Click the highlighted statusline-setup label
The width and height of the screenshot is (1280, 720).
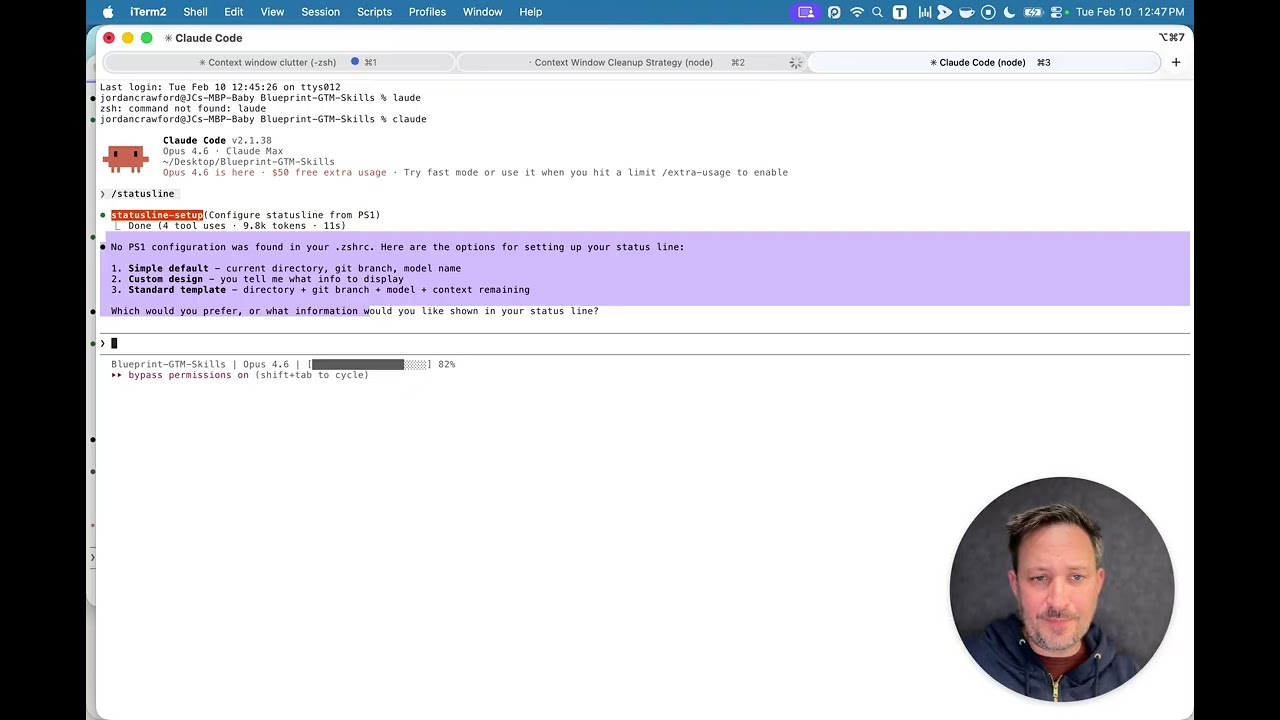tap(157, 215)
